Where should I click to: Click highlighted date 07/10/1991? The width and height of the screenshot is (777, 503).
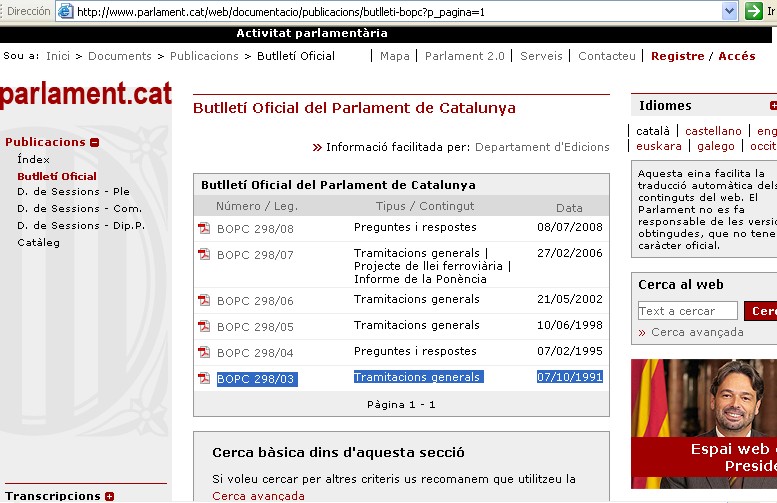(570, 377)
